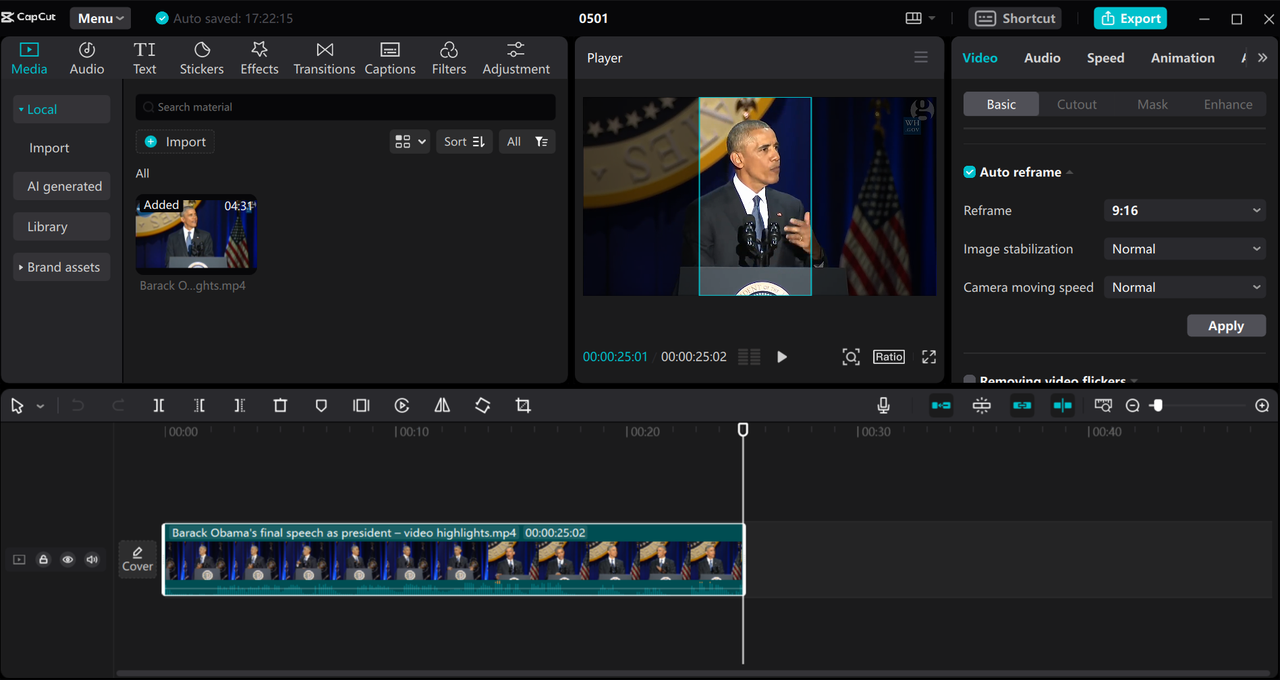Zoom in timeline with plus magnifier
Viewport: 1280px width, 680px height.
pos(1262,405)
